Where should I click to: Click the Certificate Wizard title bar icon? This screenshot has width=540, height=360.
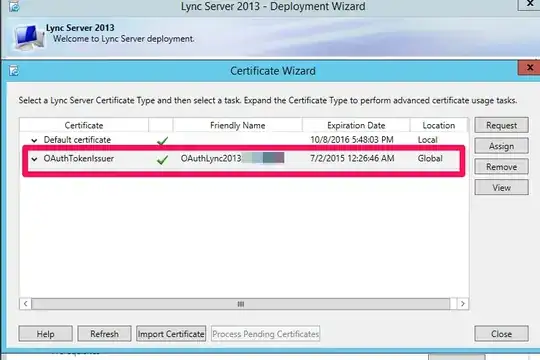coord(14,71)
